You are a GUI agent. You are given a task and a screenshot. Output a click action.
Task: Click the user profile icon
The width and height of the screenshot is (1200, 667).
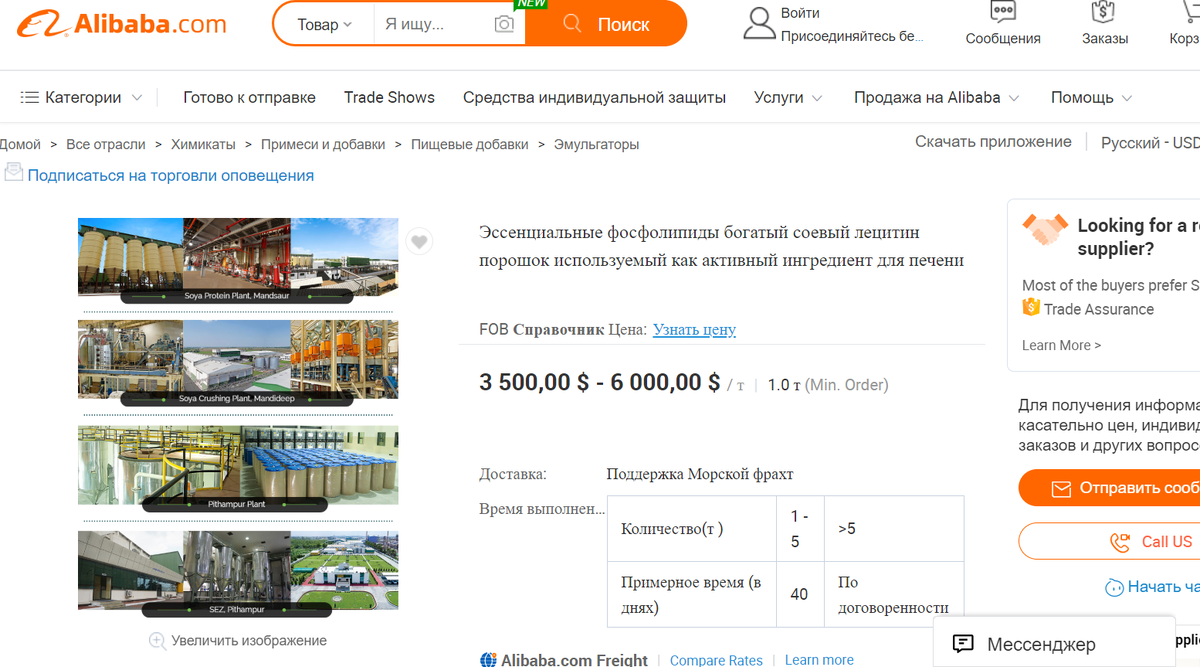click(x=759, y=24)
